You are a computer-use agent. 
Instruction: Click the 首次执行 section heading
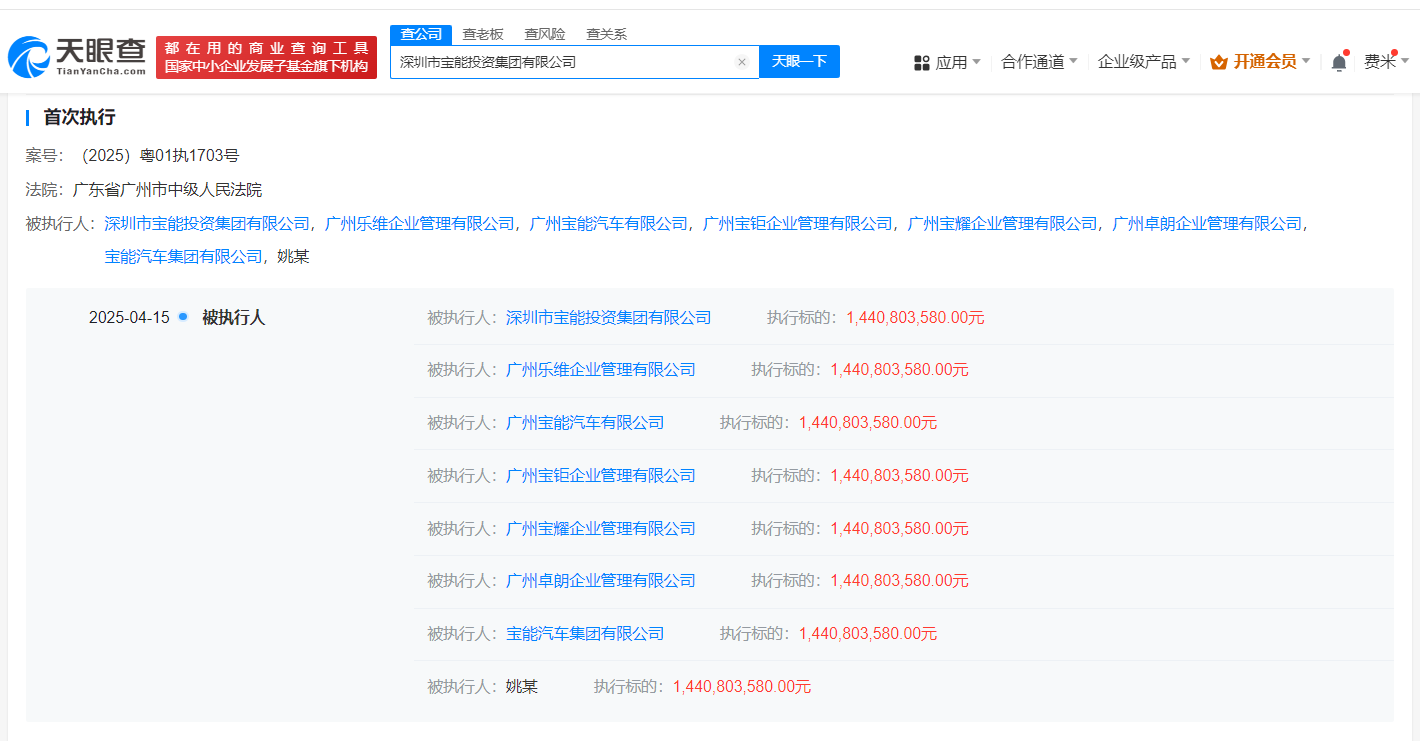(x=79, y=117)
